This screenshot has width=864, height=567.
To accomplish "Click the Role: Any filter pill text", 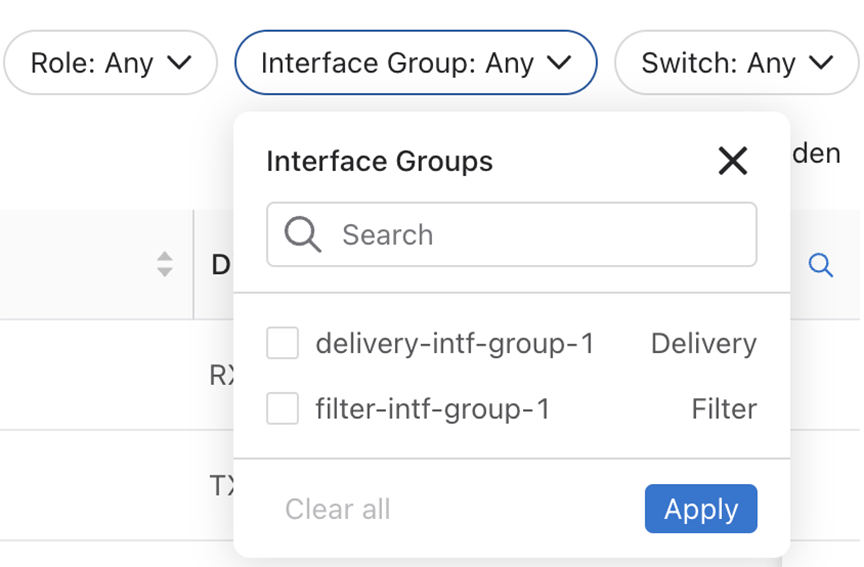I will click(x=91, y=63).
